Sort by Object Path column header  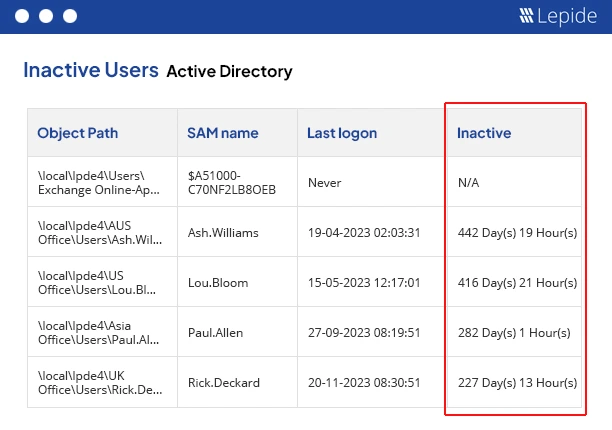coord(76,133)
